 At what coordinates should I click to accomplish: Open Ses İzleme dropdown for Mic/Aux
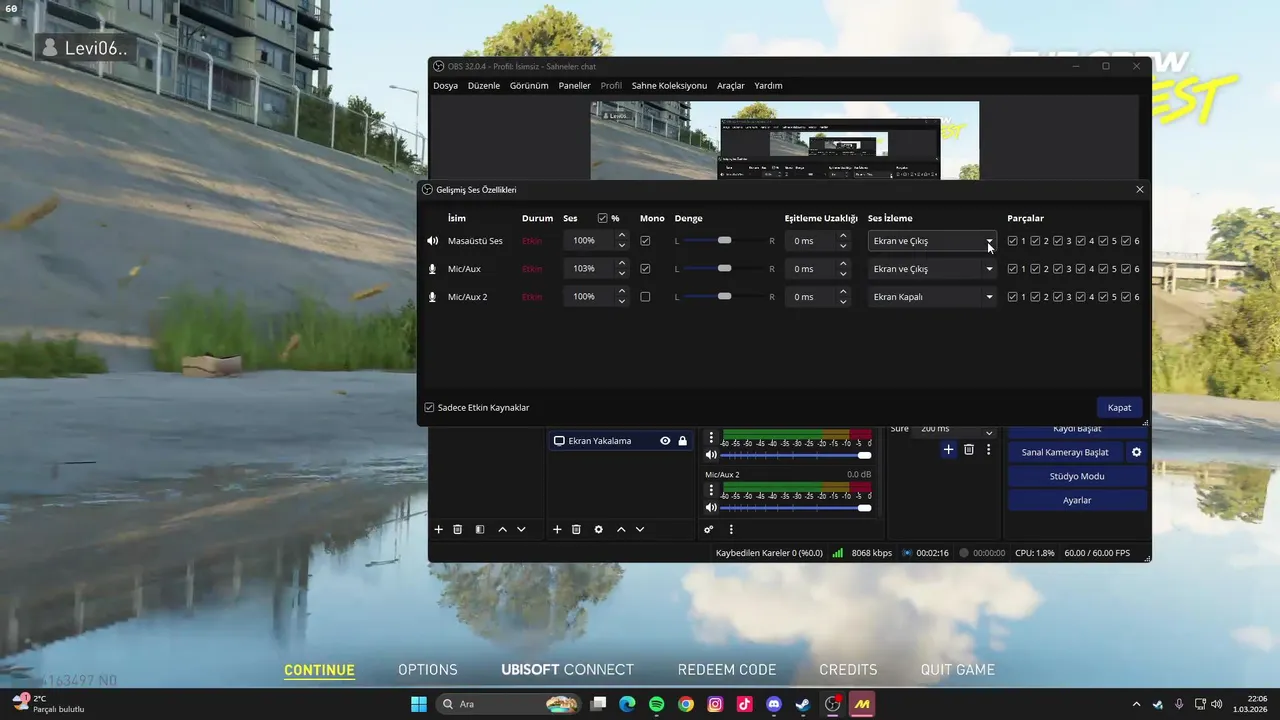pos(932,269)
